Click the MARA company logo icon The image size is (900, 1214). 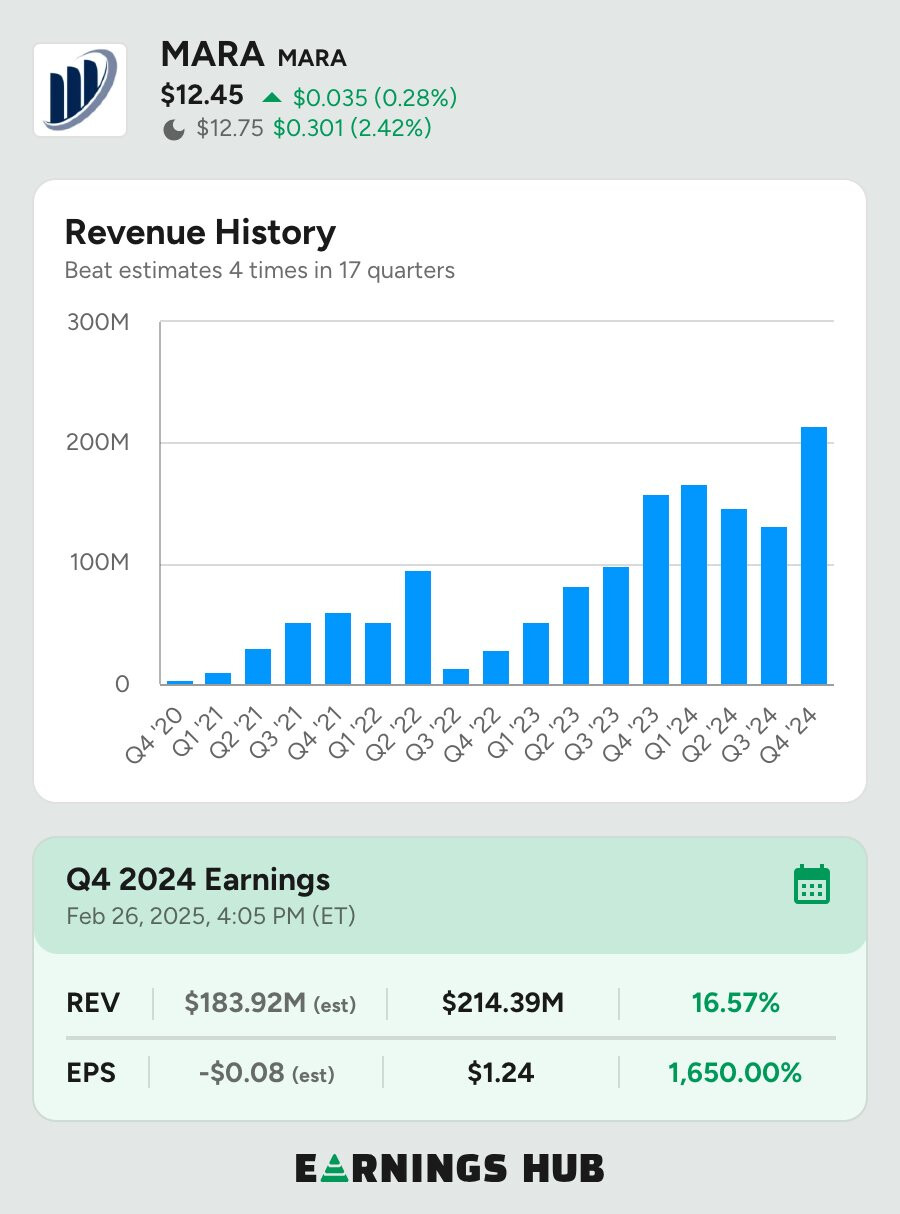click(80, 90)
